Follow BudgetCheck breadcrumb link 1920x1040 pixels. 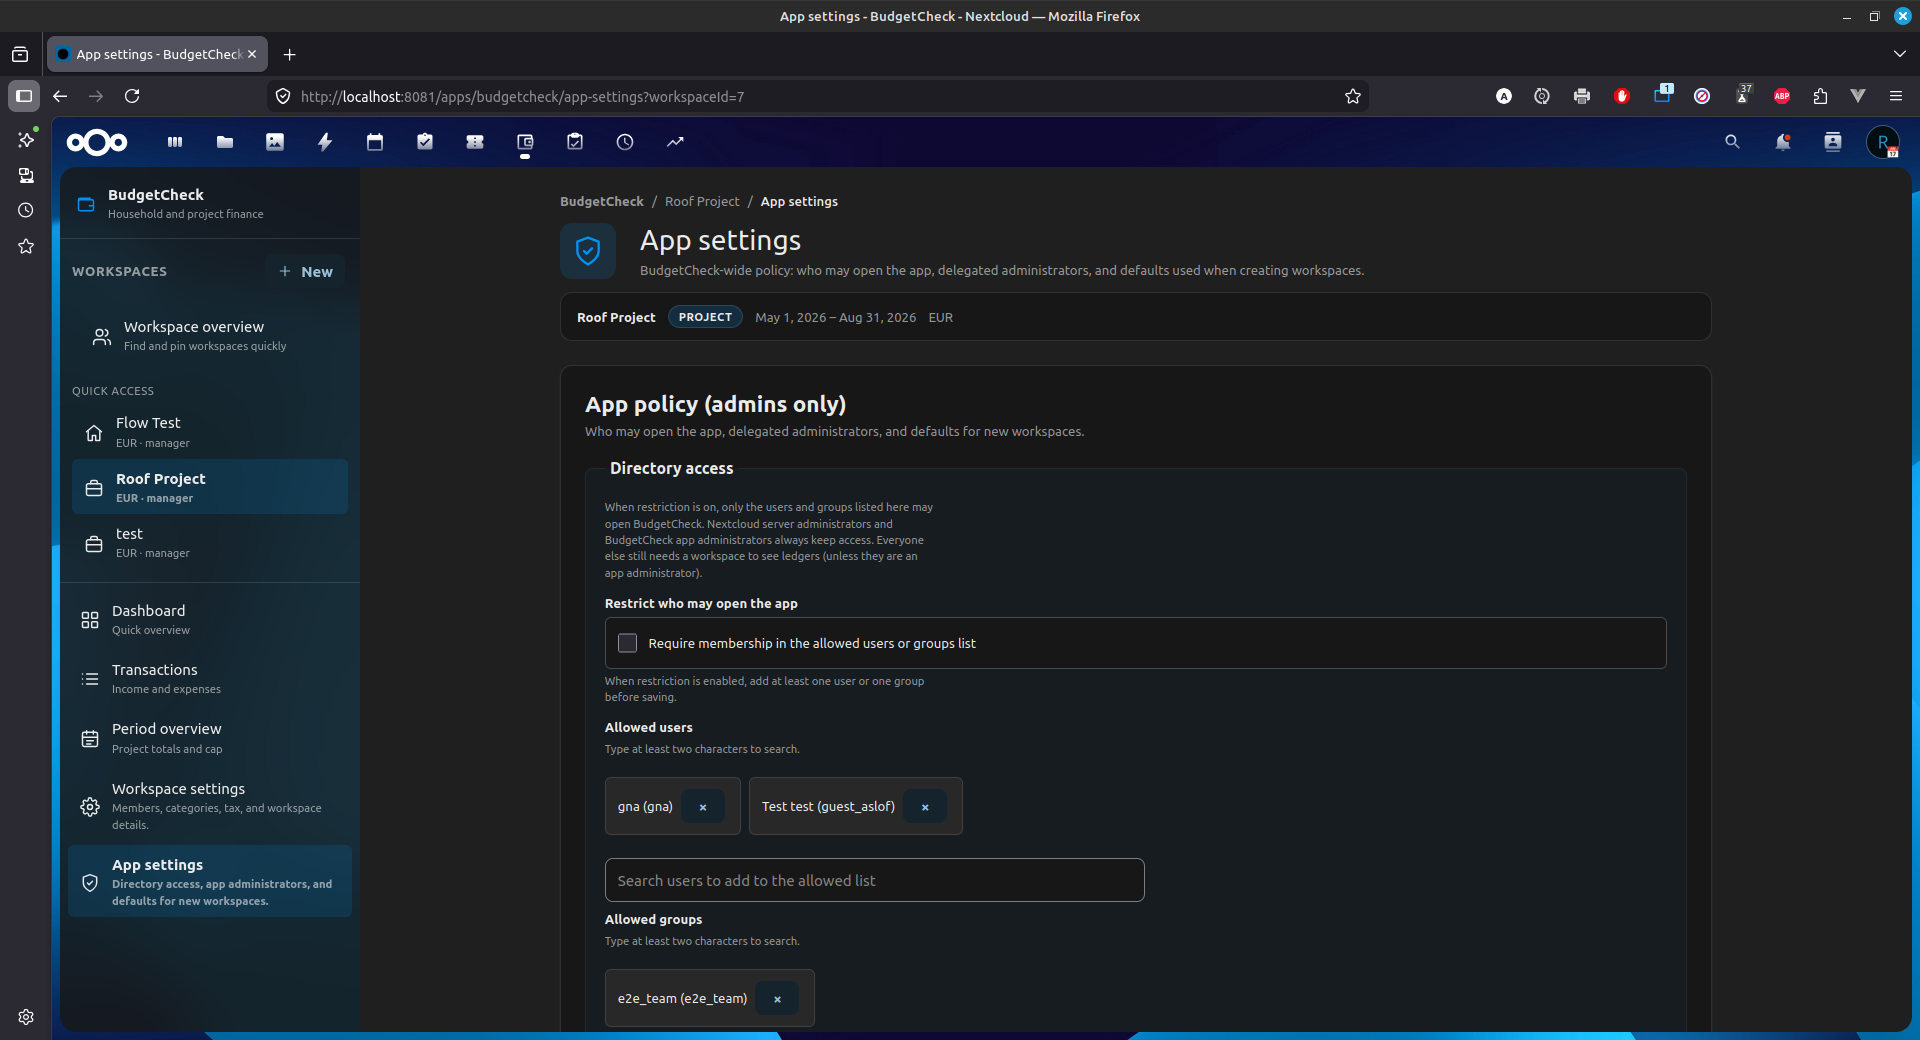tap(601, 202)
